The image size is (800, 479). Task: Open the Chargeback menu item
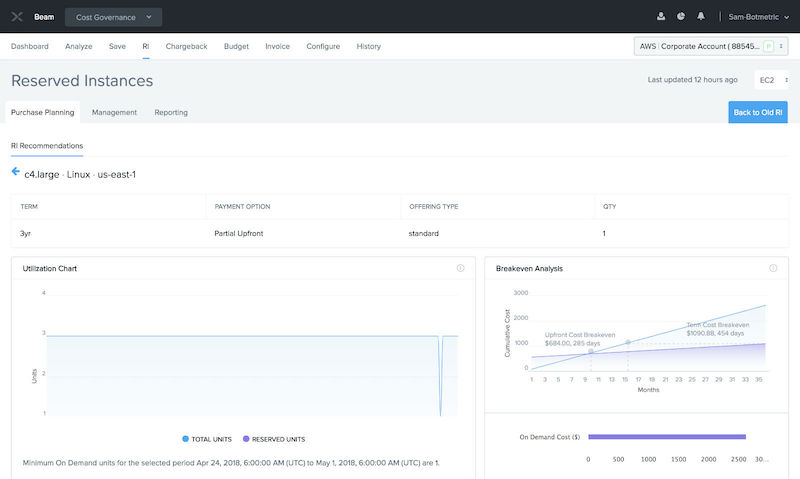tap(186, 46)
